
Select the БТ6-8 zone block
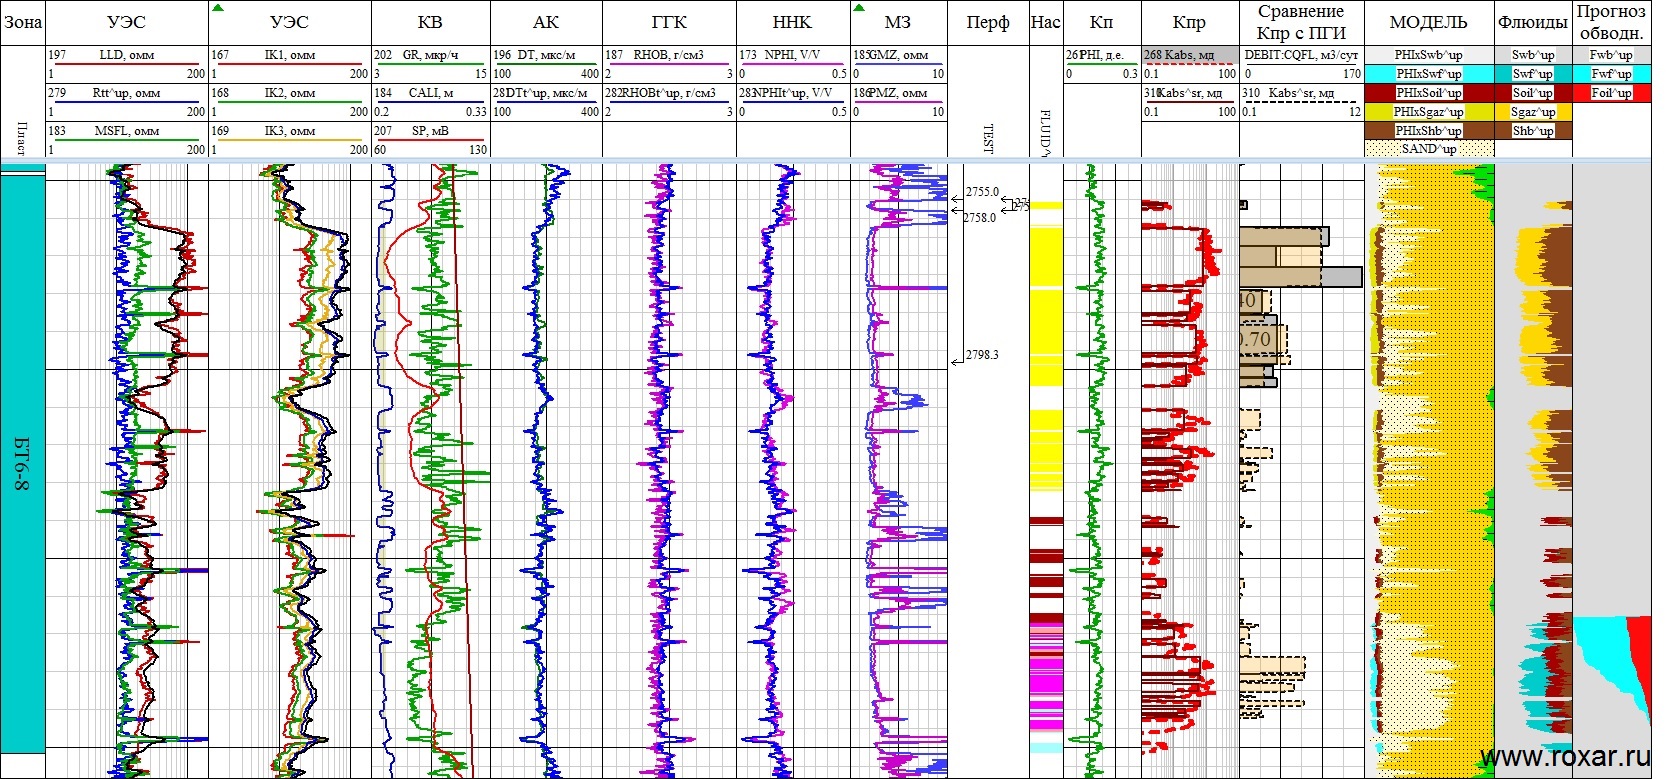[x=22, y=463]
